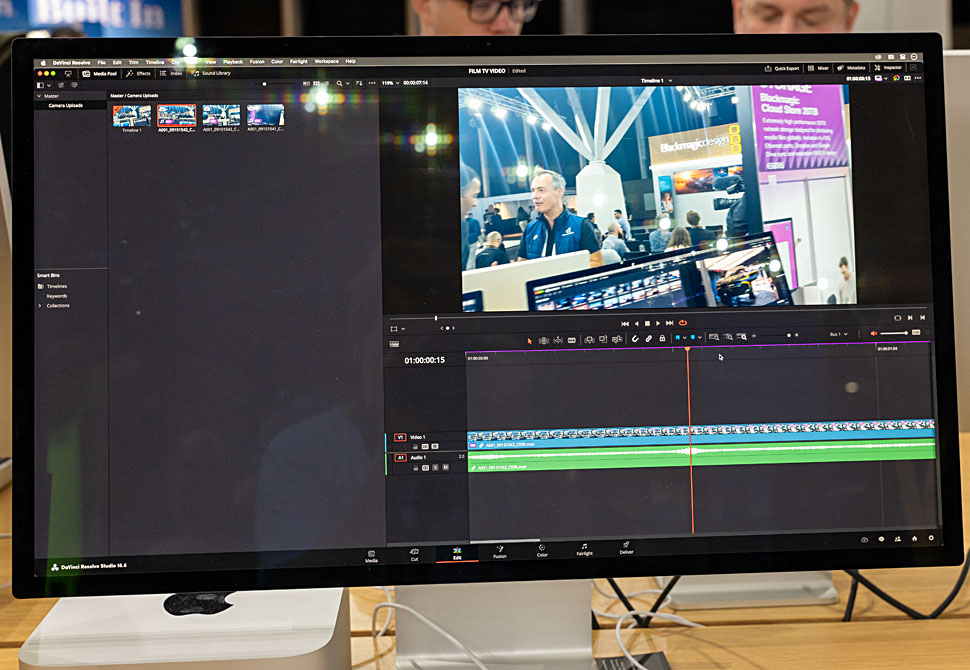Open the Playback menu

(x=233, y=62)
